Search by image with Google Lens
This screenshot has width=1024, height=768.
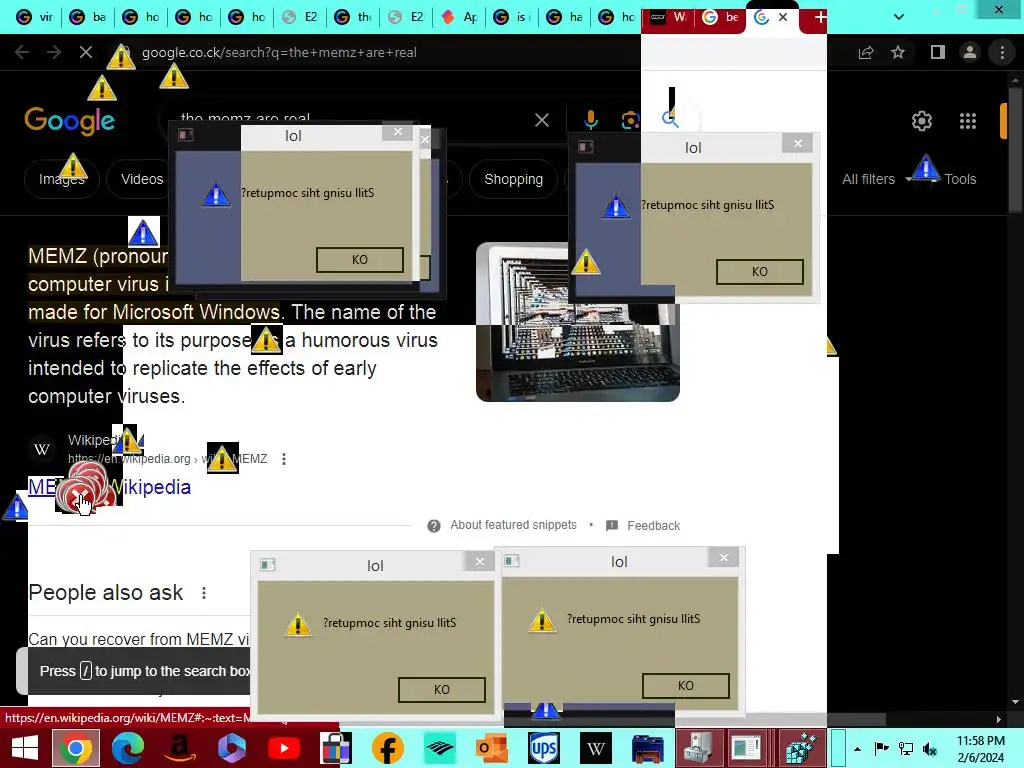click(x=630, y=120)
